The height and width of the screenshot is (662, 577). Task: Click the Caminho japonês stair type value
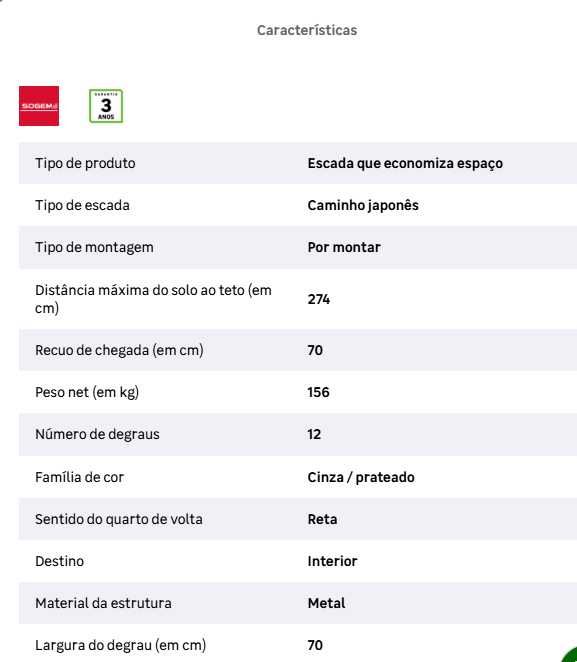point(363,206)
